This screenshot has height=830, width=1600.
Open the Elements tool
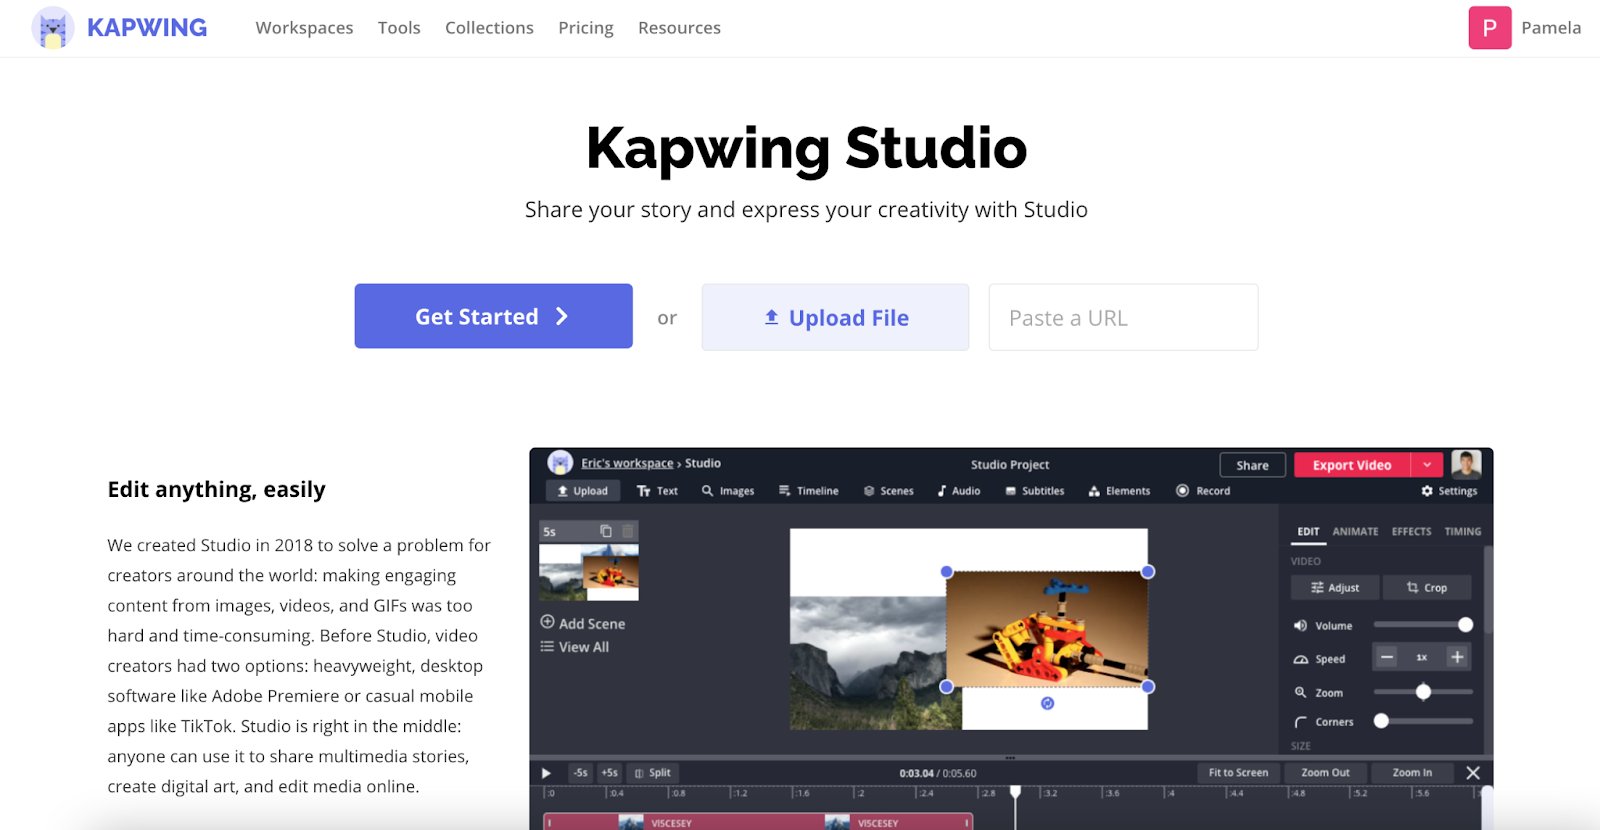[x=1119, y=491]
